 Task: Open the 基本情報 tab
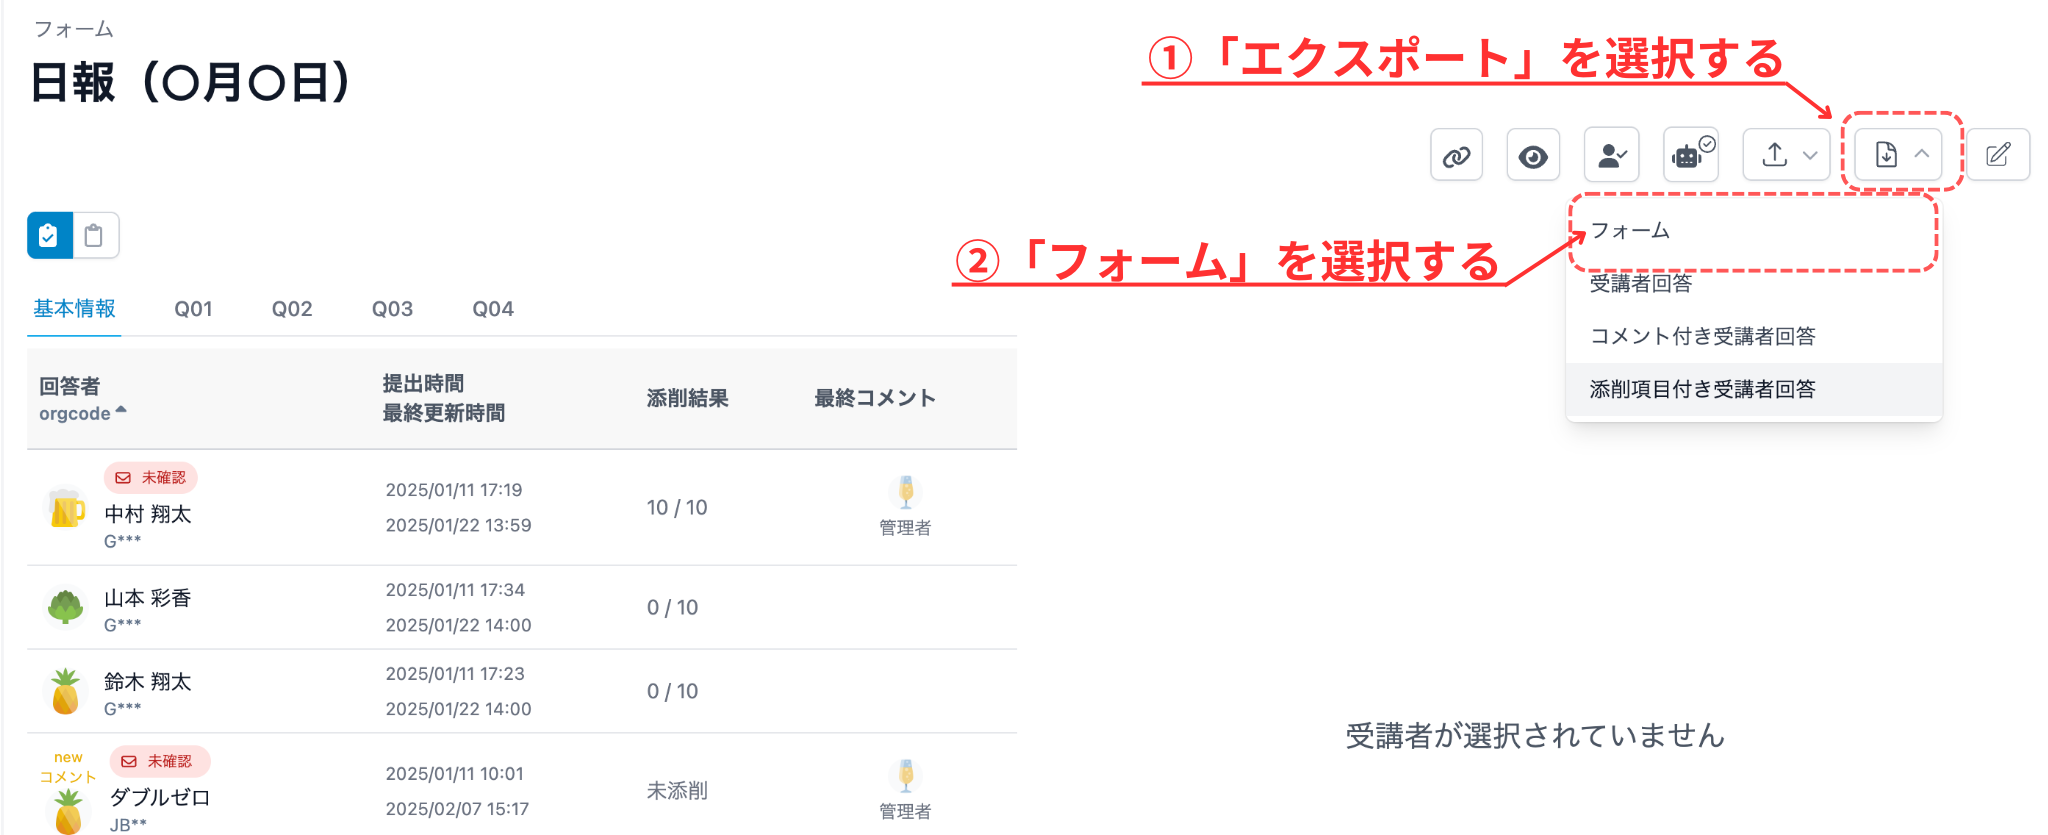click(x=74, y=308)
